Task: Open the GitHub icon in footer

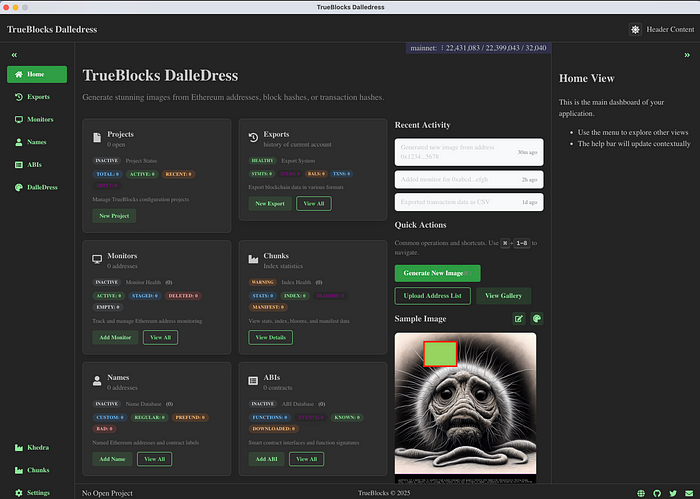Action: pos(657,493)
